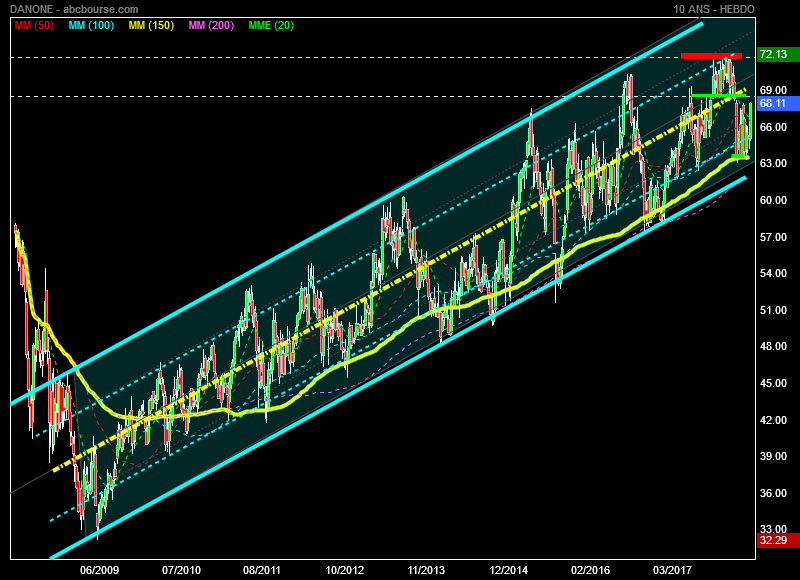The image size is (800, 580).
Task: Click the 66.00 price axis label
Action: pos(773,127)
